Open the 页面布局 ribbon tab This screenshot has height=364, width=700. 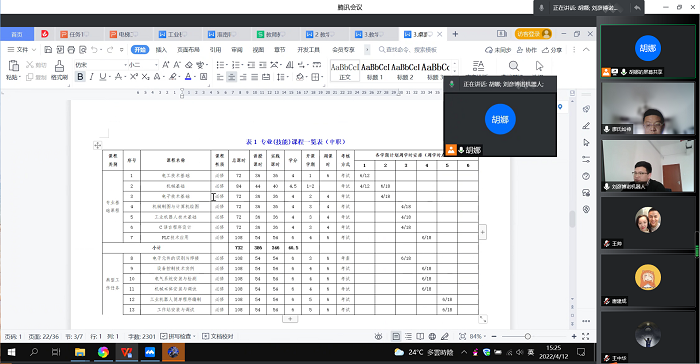(x=188, y=50)
